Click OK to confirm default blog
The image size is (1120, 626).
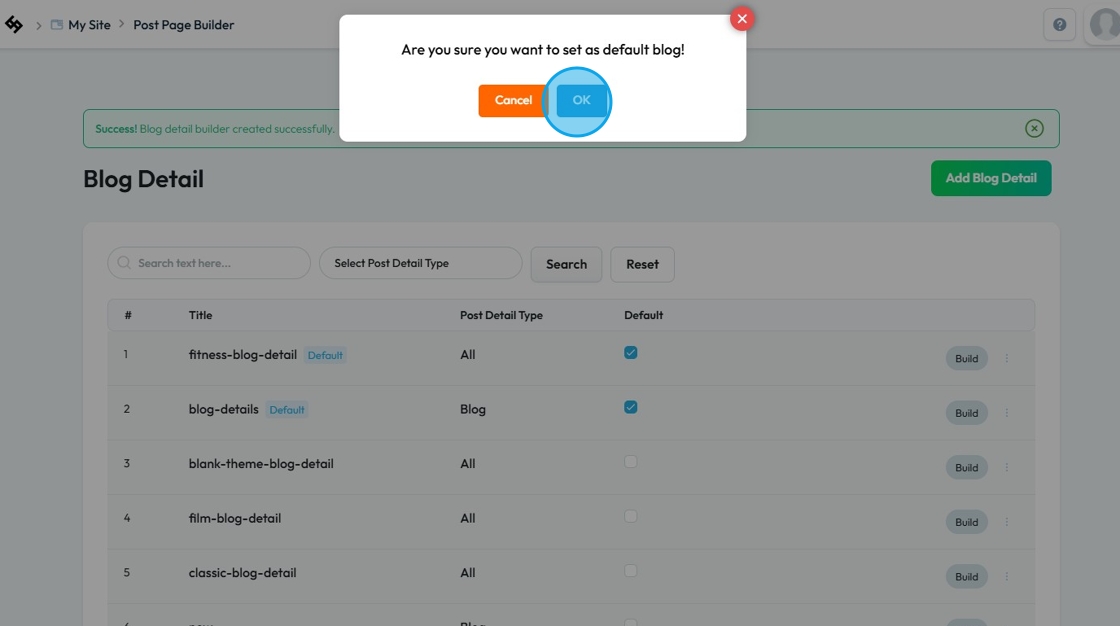(581, 100)
